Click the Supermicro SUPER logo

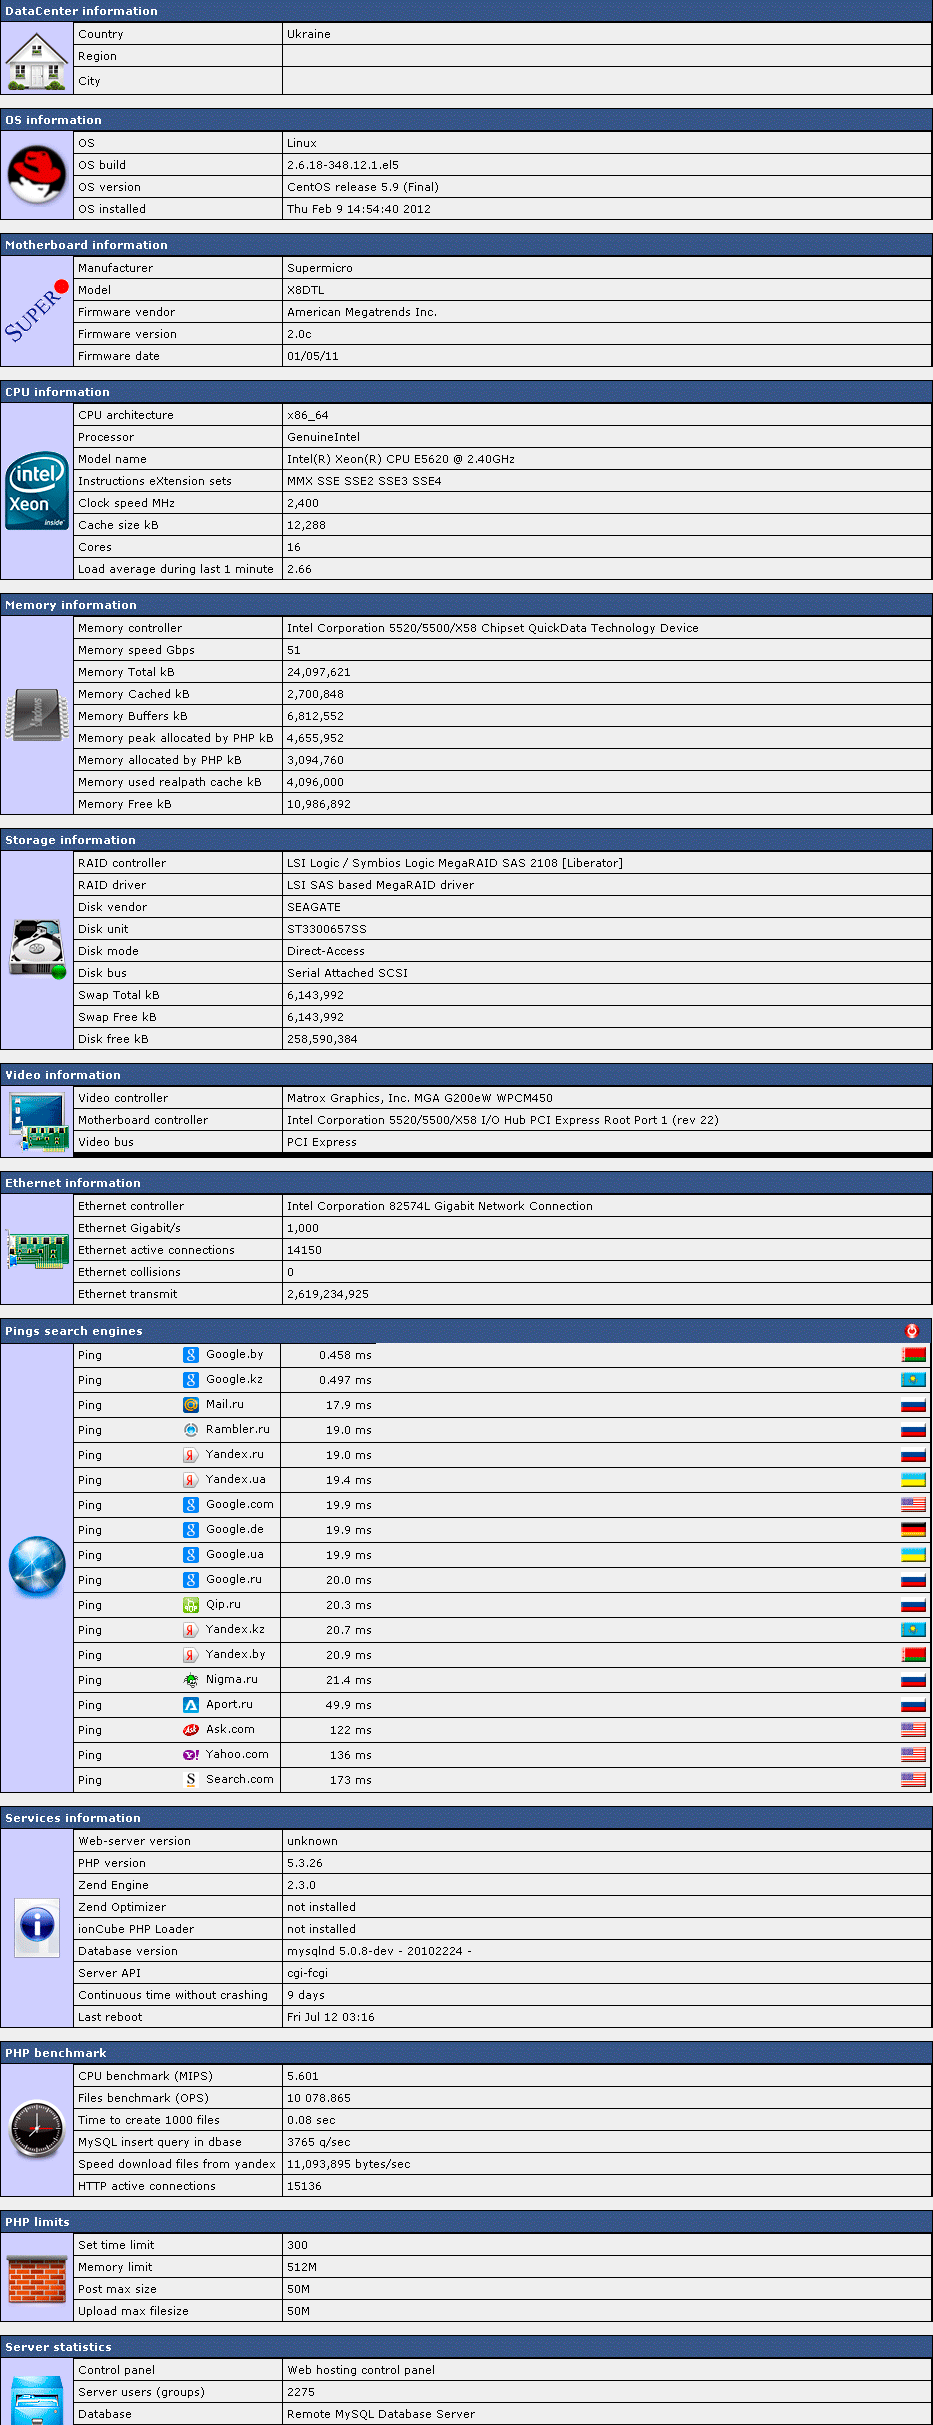coord(36,311)
